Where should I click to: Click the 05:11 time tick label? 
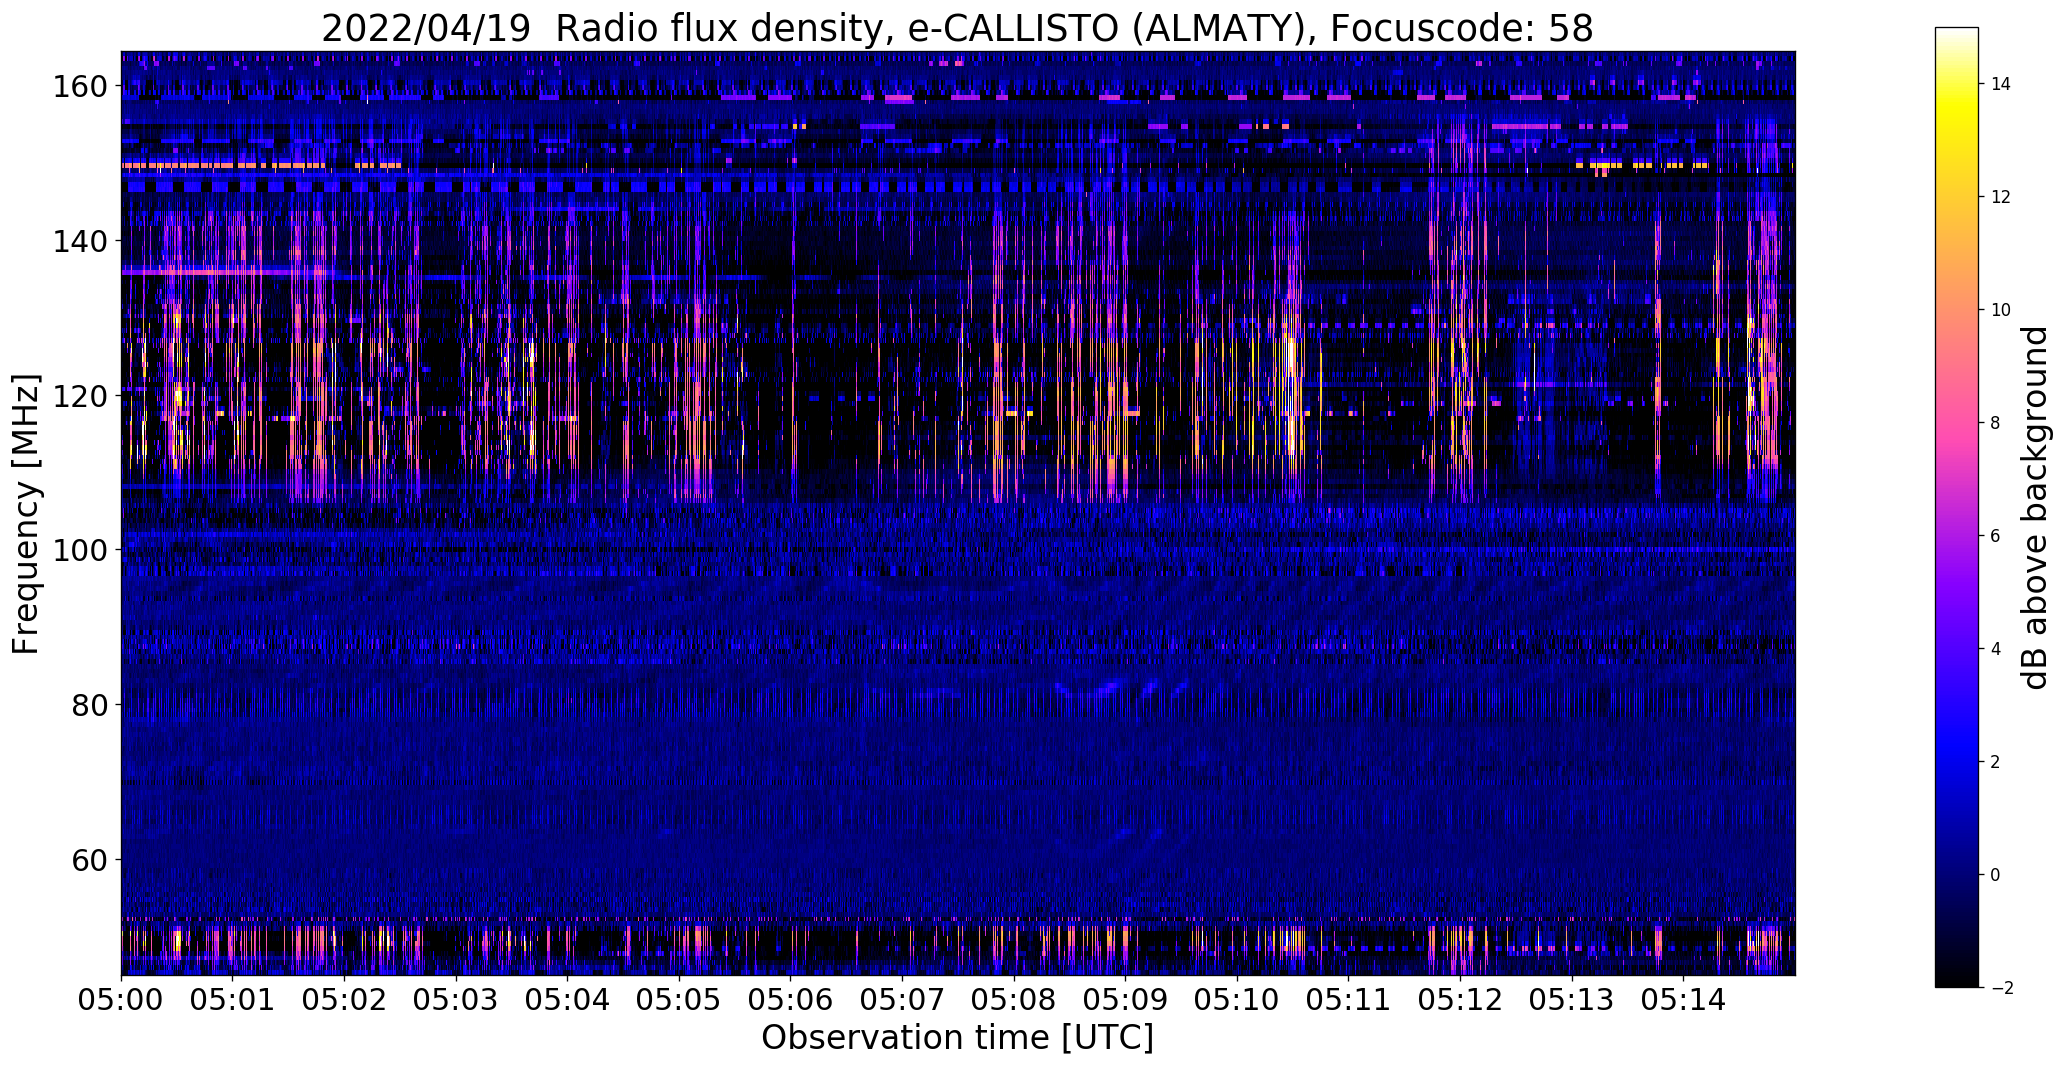[x=1348, y=1001]
